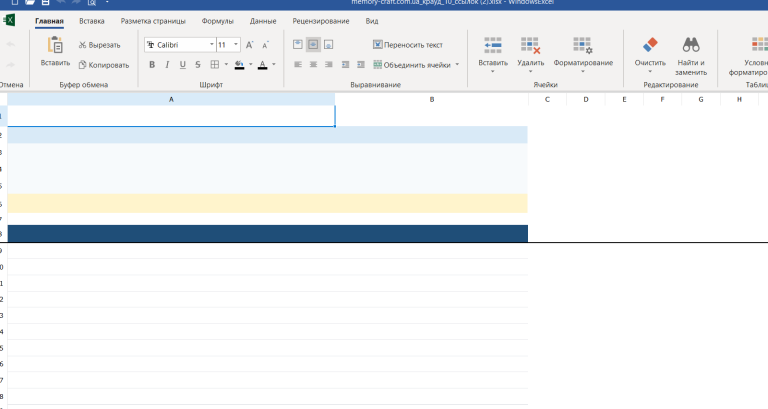Toggle middle vertical alignment

[313, 45]
